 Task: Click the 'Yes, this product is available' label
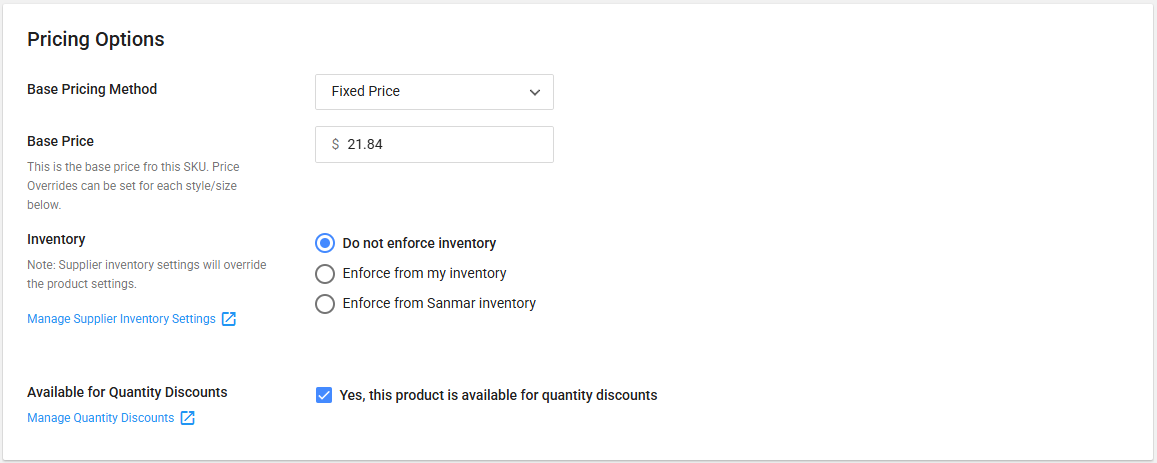click(498, 395)
